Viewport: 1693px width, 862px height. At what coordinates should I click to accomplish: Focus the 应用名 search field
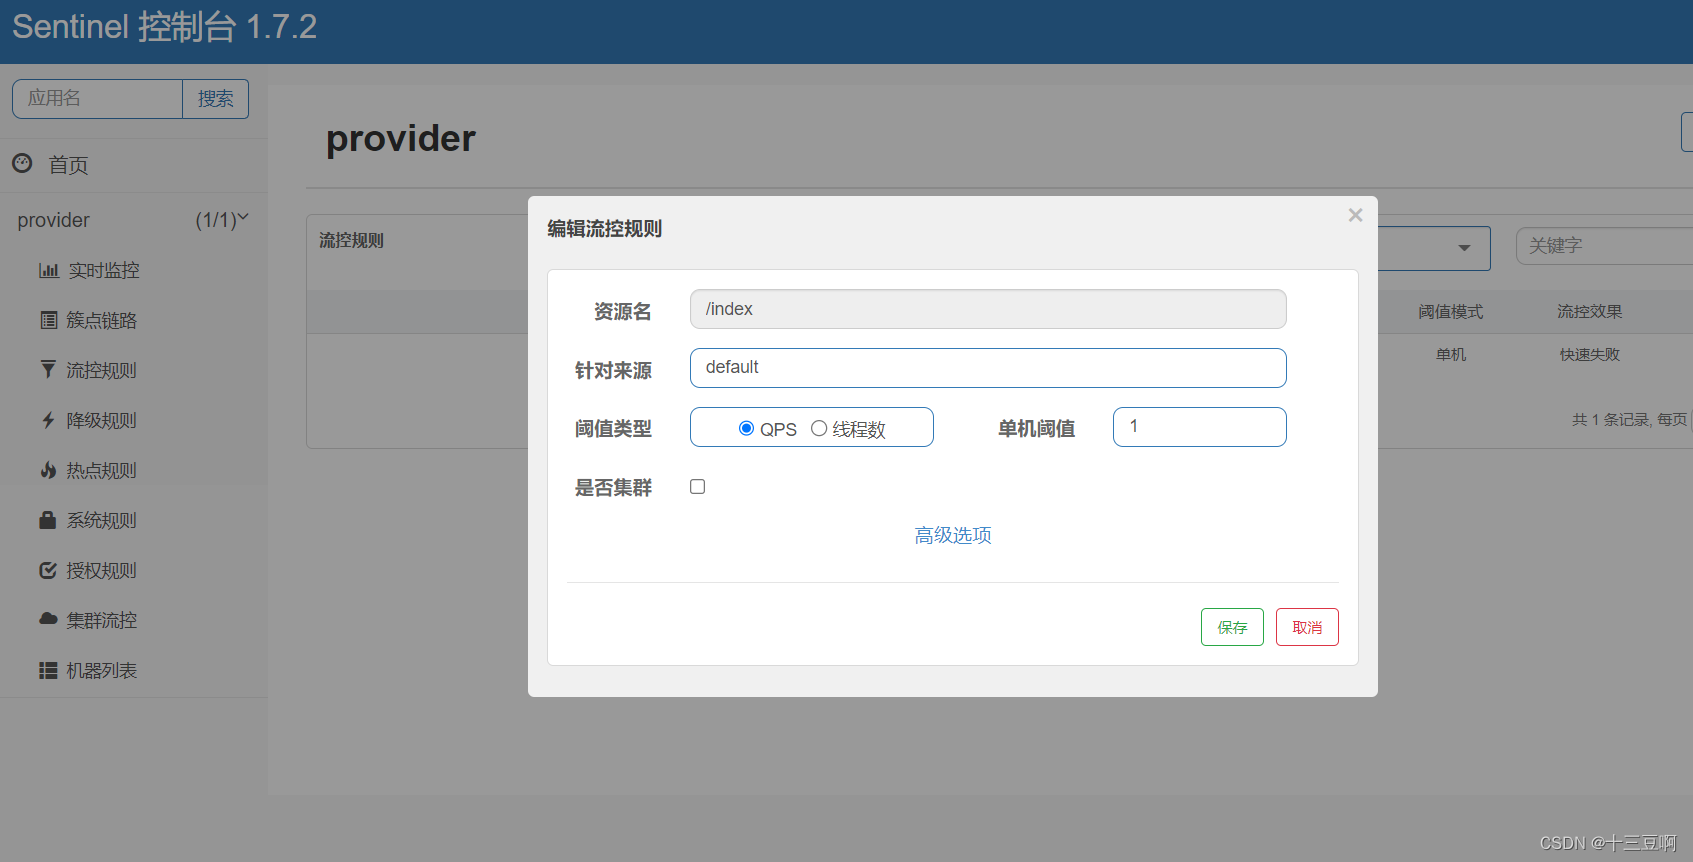coord(97,99)
